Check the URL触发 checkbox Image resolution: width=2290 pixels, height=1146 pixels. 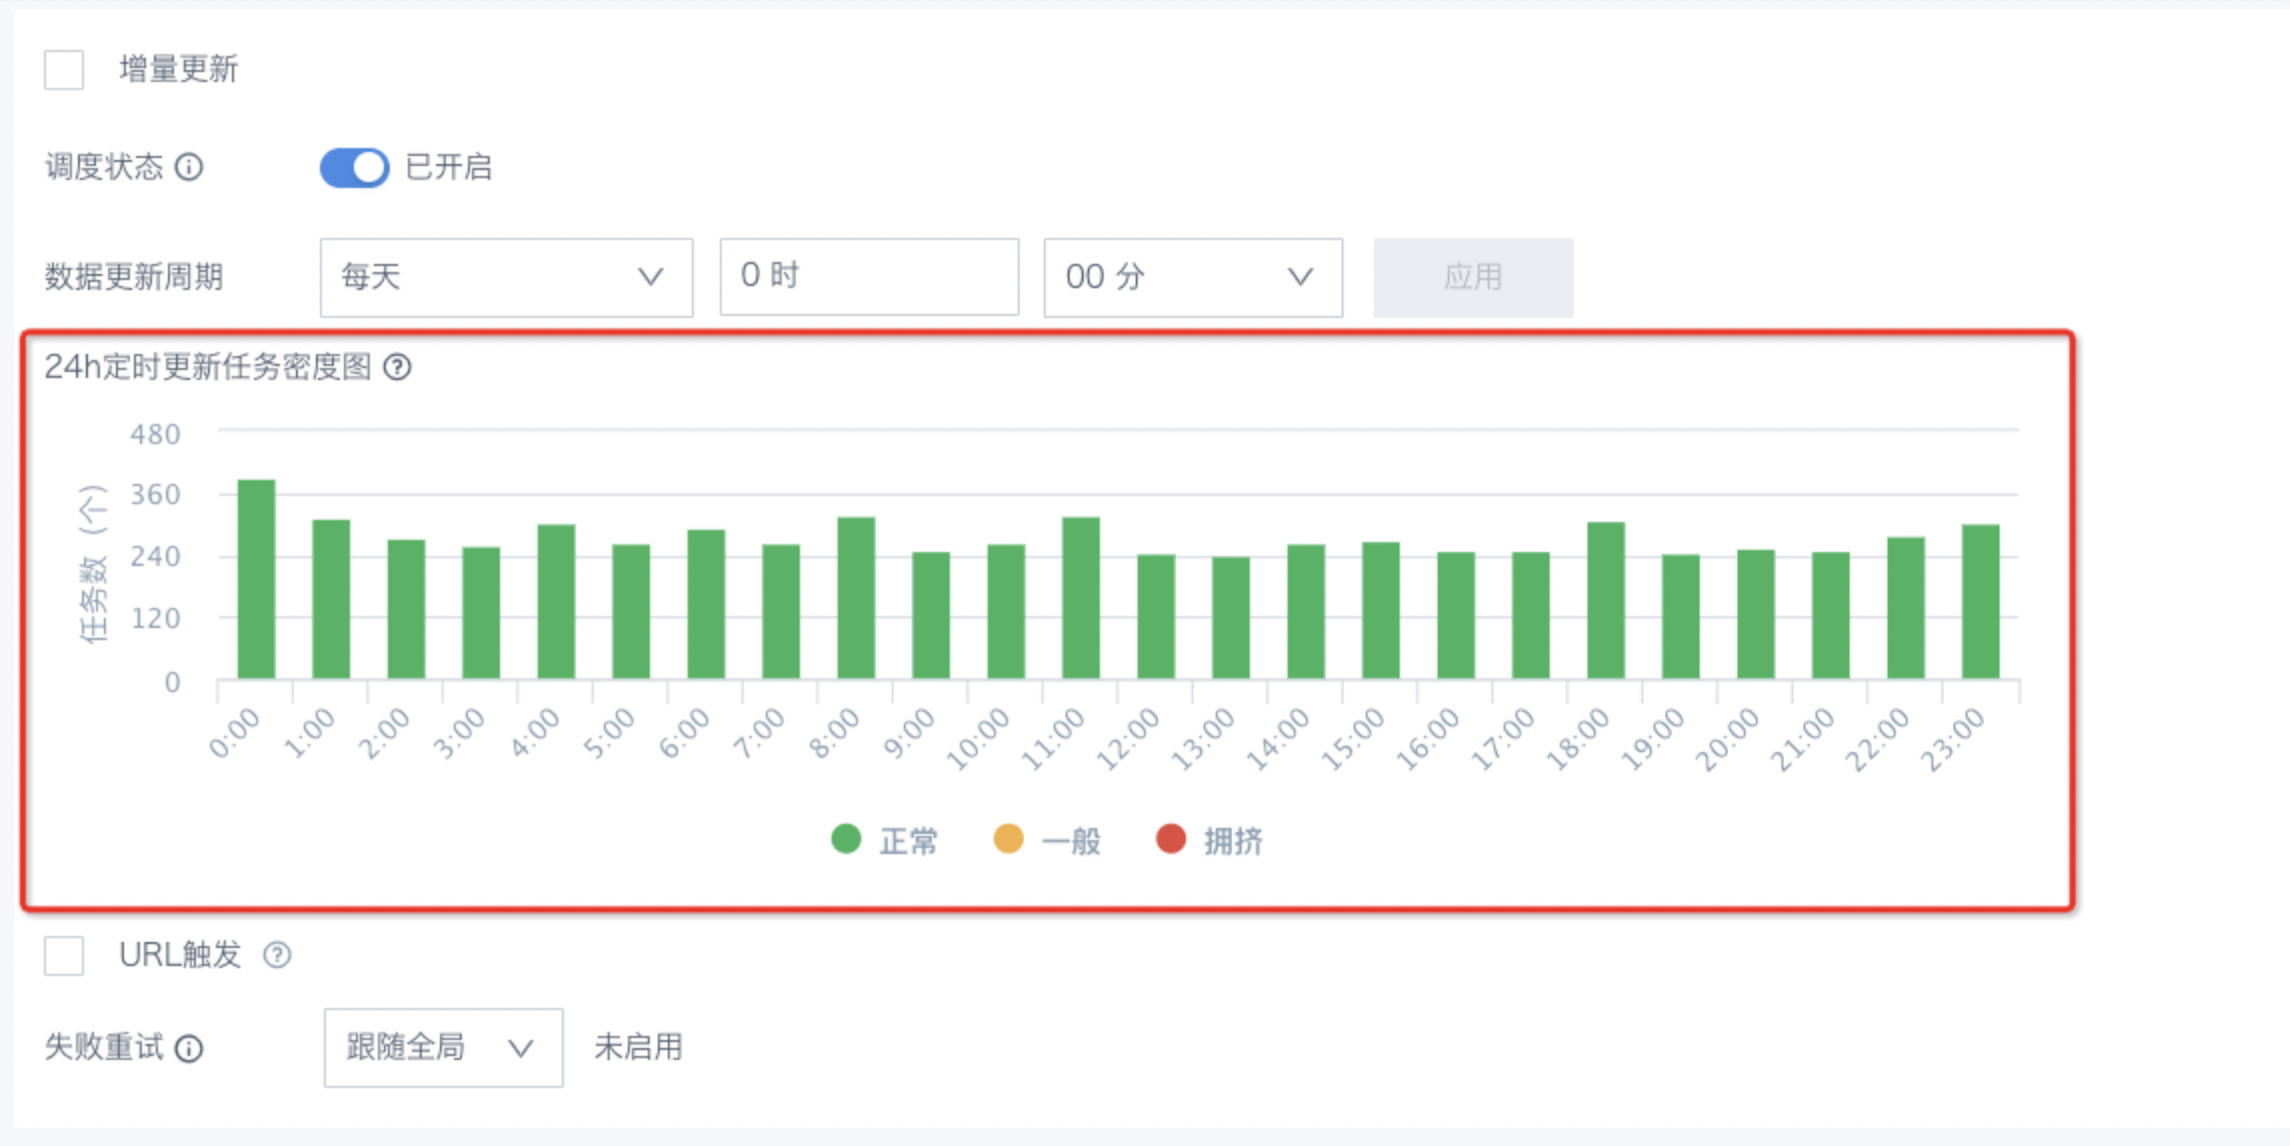click(64, 955)
